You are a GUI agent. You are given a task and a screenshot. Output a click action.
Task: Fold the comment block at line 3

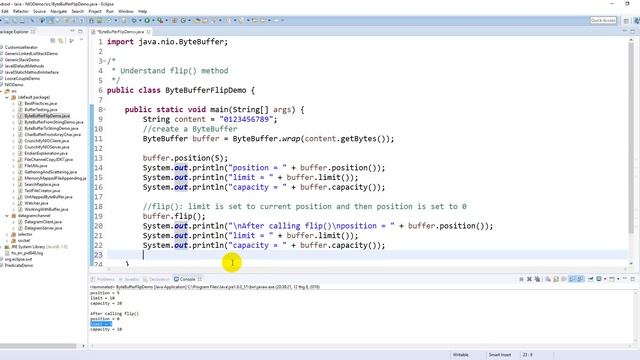[x=104, y=61]
